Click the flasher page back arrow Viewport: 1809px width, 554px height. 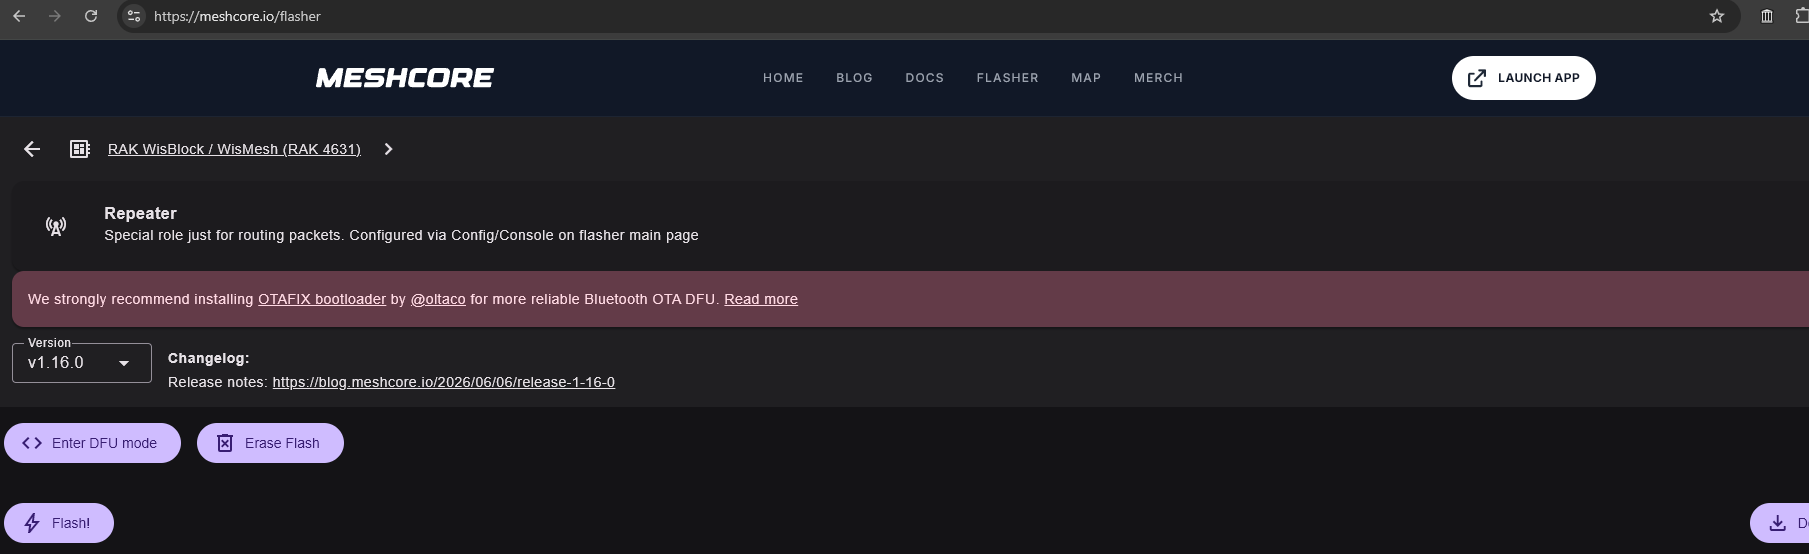coord(32,149)
